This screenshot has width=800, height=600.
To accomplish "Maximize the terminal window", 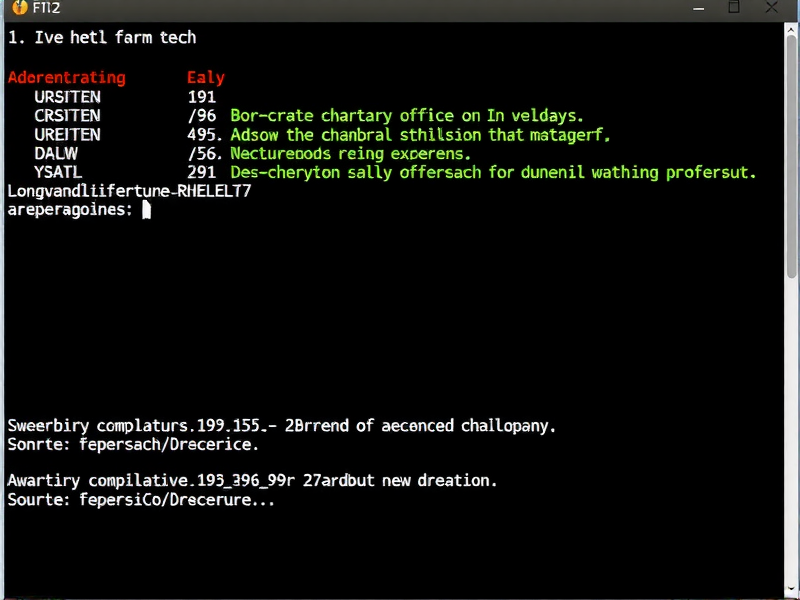I will coord(734,8).
